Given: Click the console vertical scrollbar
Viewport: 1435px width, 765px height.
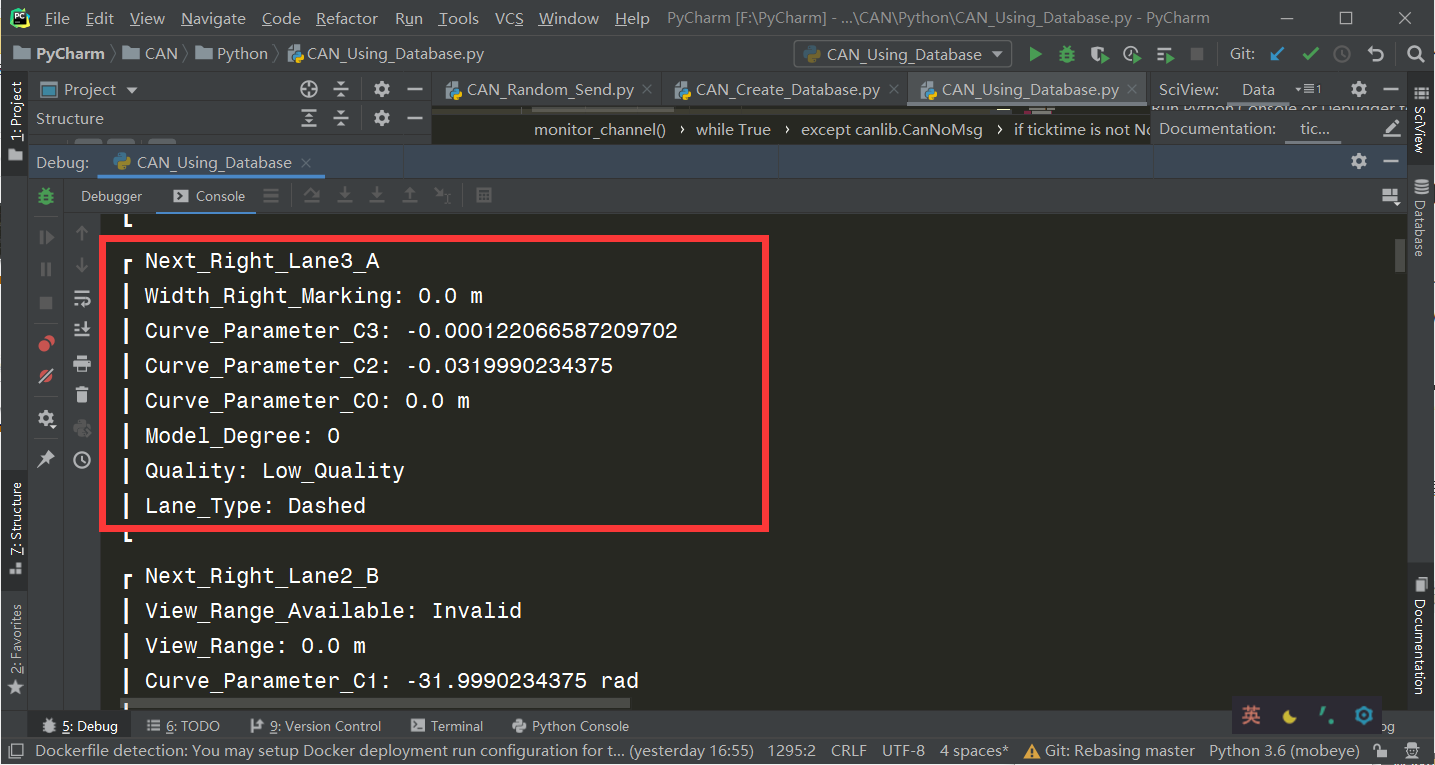Looking at the screenshot, I should coord(1400,255).
